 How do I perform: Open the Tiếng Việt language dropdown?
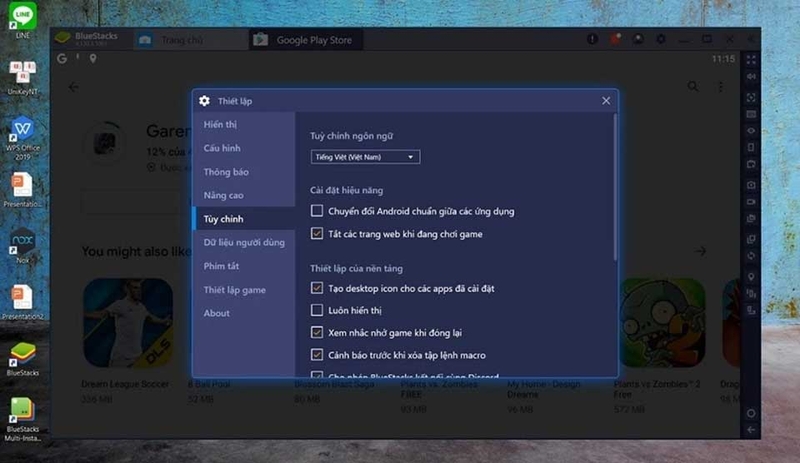tap(365, 157)
